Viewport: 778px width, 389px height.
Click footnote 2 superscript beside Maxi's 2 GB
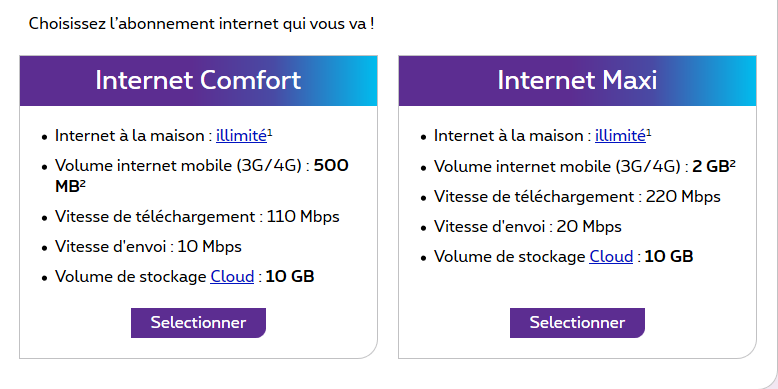tap(732, 163)
